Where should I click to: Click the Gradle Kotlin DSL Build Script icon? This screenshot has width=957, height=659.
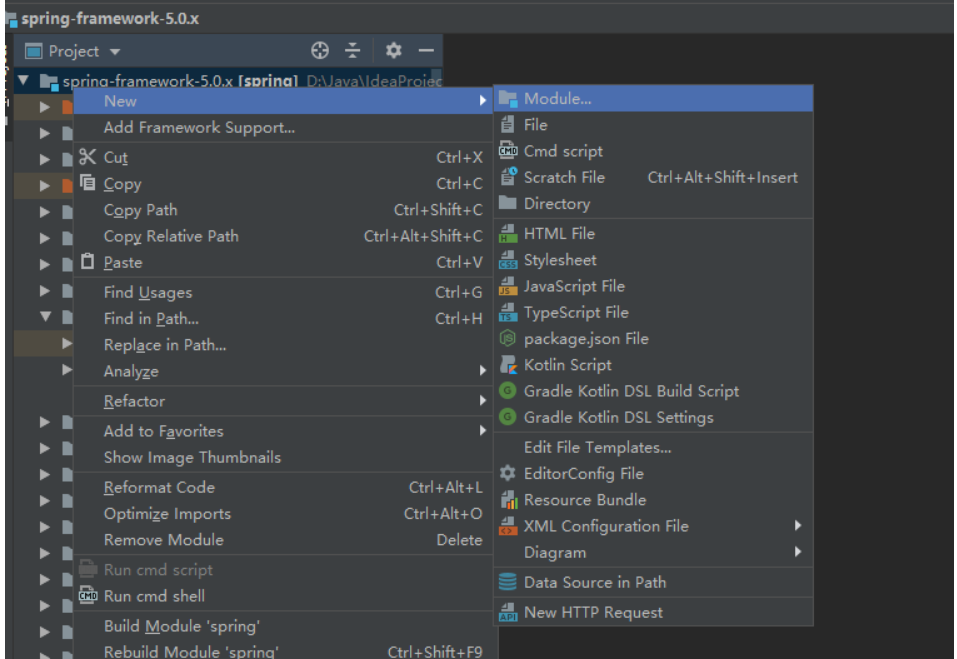pos(508,391)
